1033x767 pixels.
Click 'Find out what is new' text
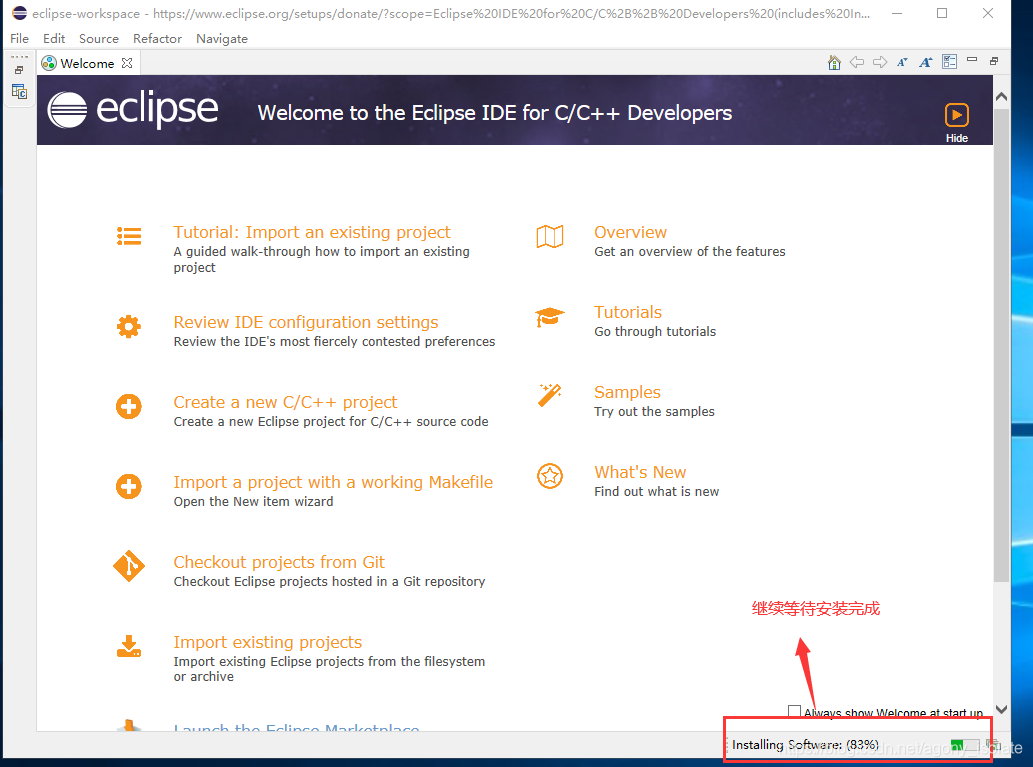(x=656, y=492)
